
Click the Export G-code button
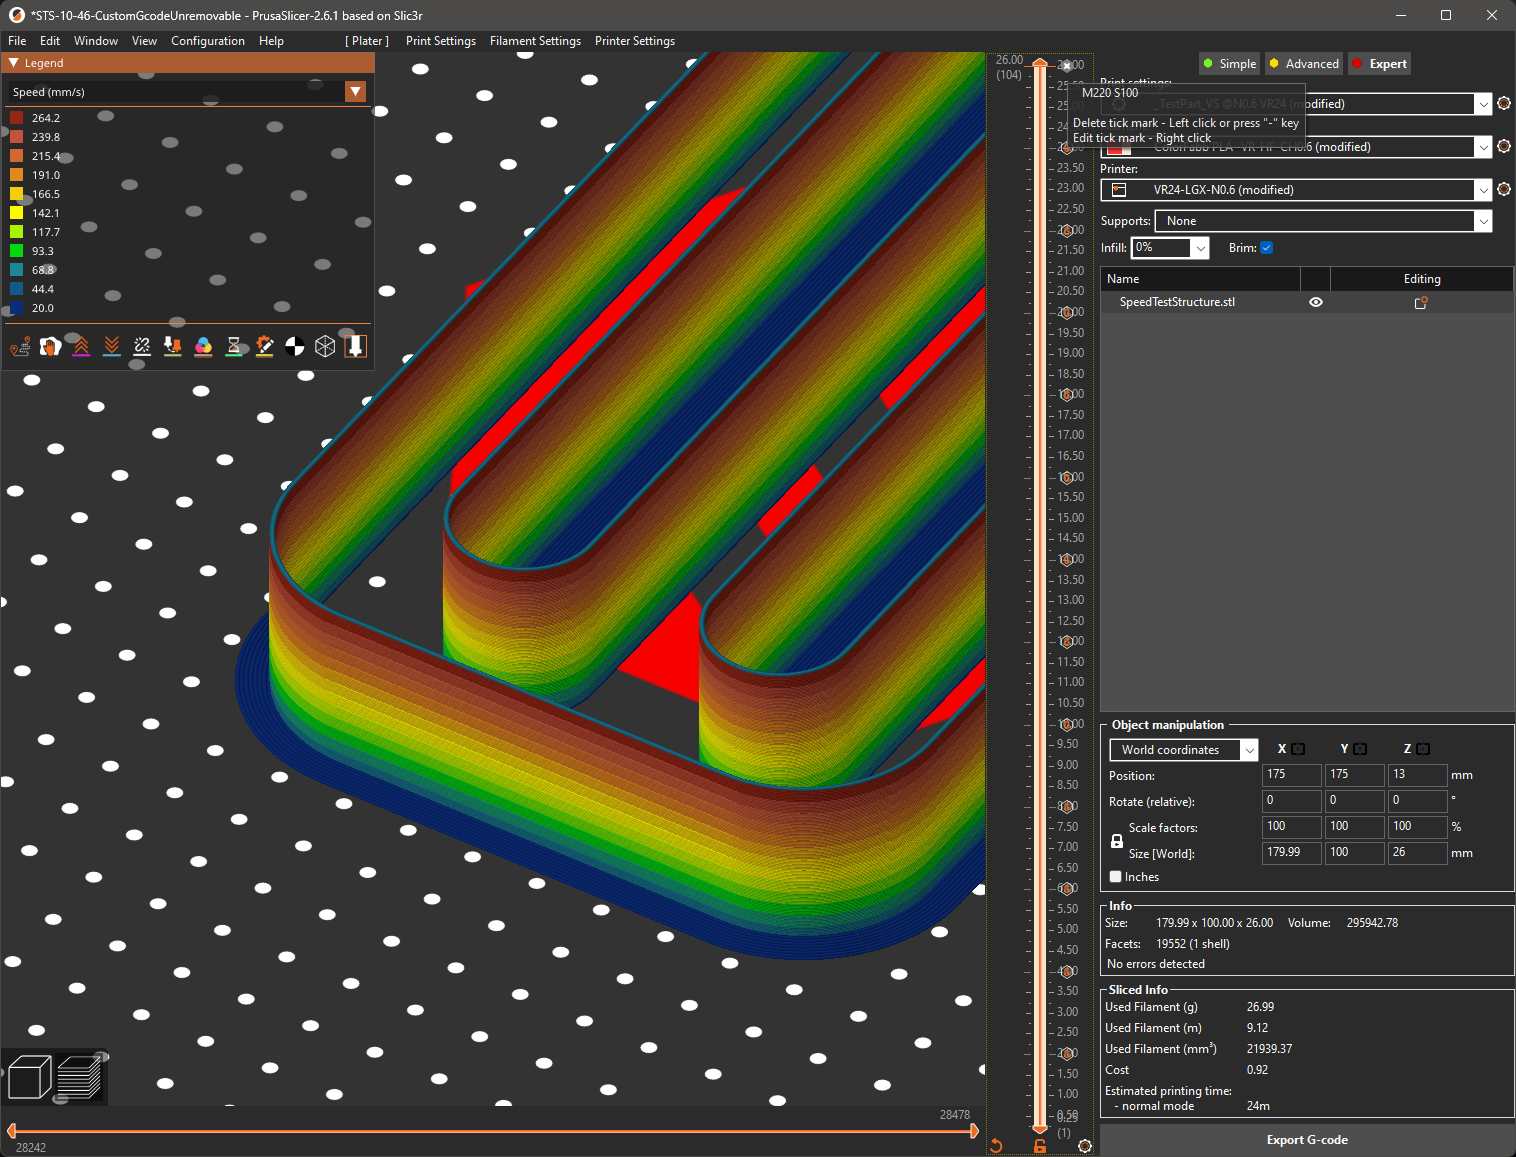1306,1139
